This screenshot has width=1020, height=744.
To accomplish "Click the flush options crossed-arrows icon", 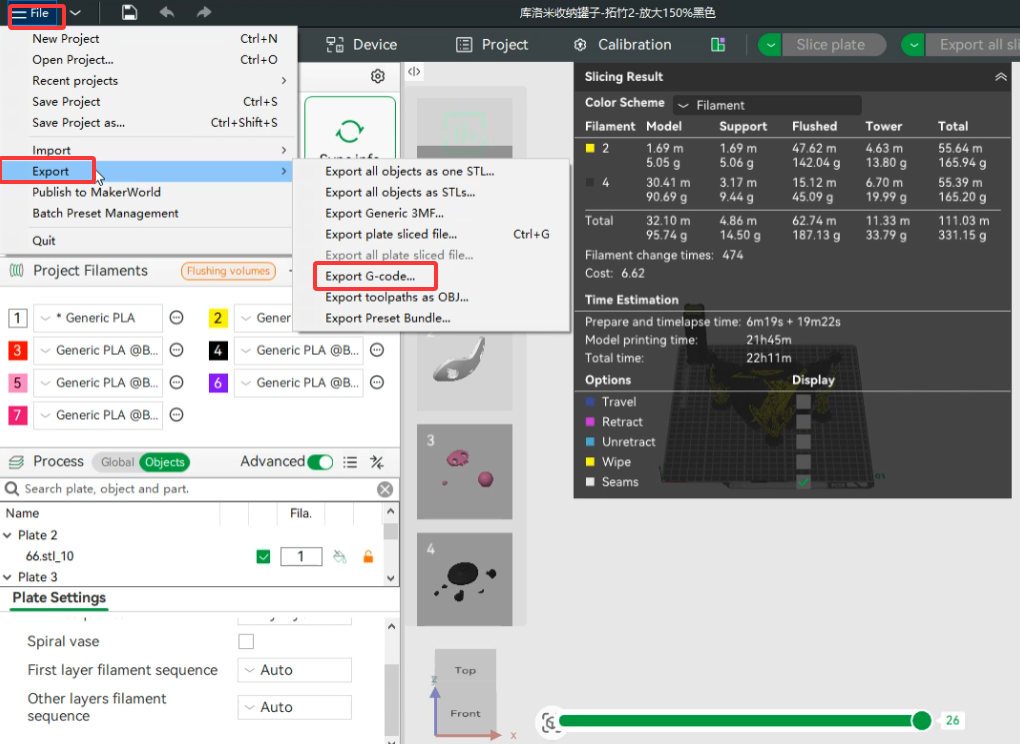I will click(377, 462).
